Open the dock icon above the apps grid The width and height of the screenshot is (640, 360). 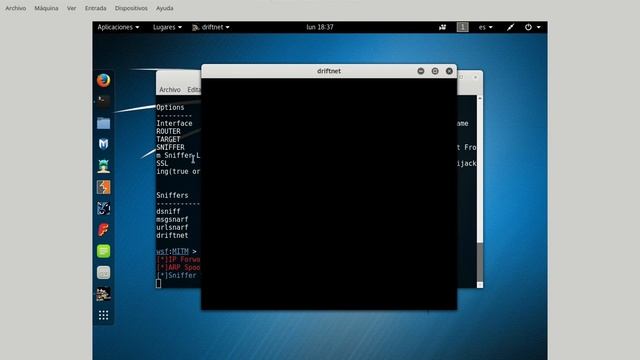[x=103, y=294]
